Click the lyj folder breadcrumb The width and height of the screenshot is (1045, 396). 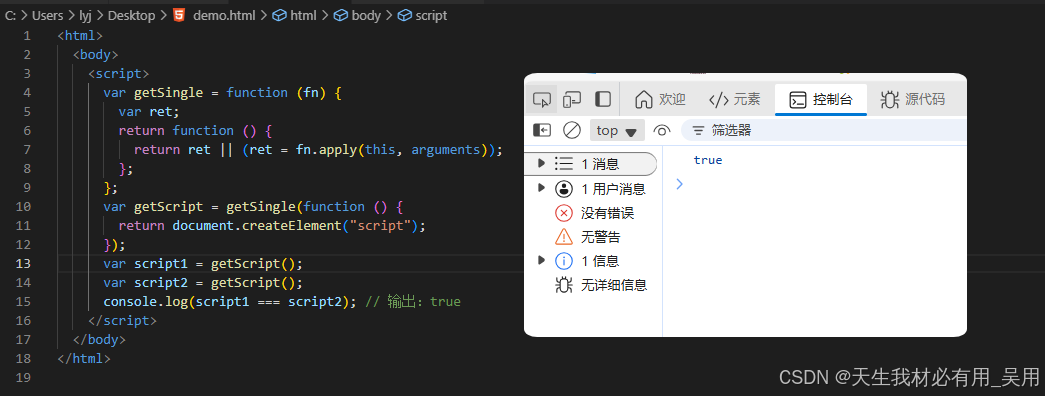coord(85,15)
